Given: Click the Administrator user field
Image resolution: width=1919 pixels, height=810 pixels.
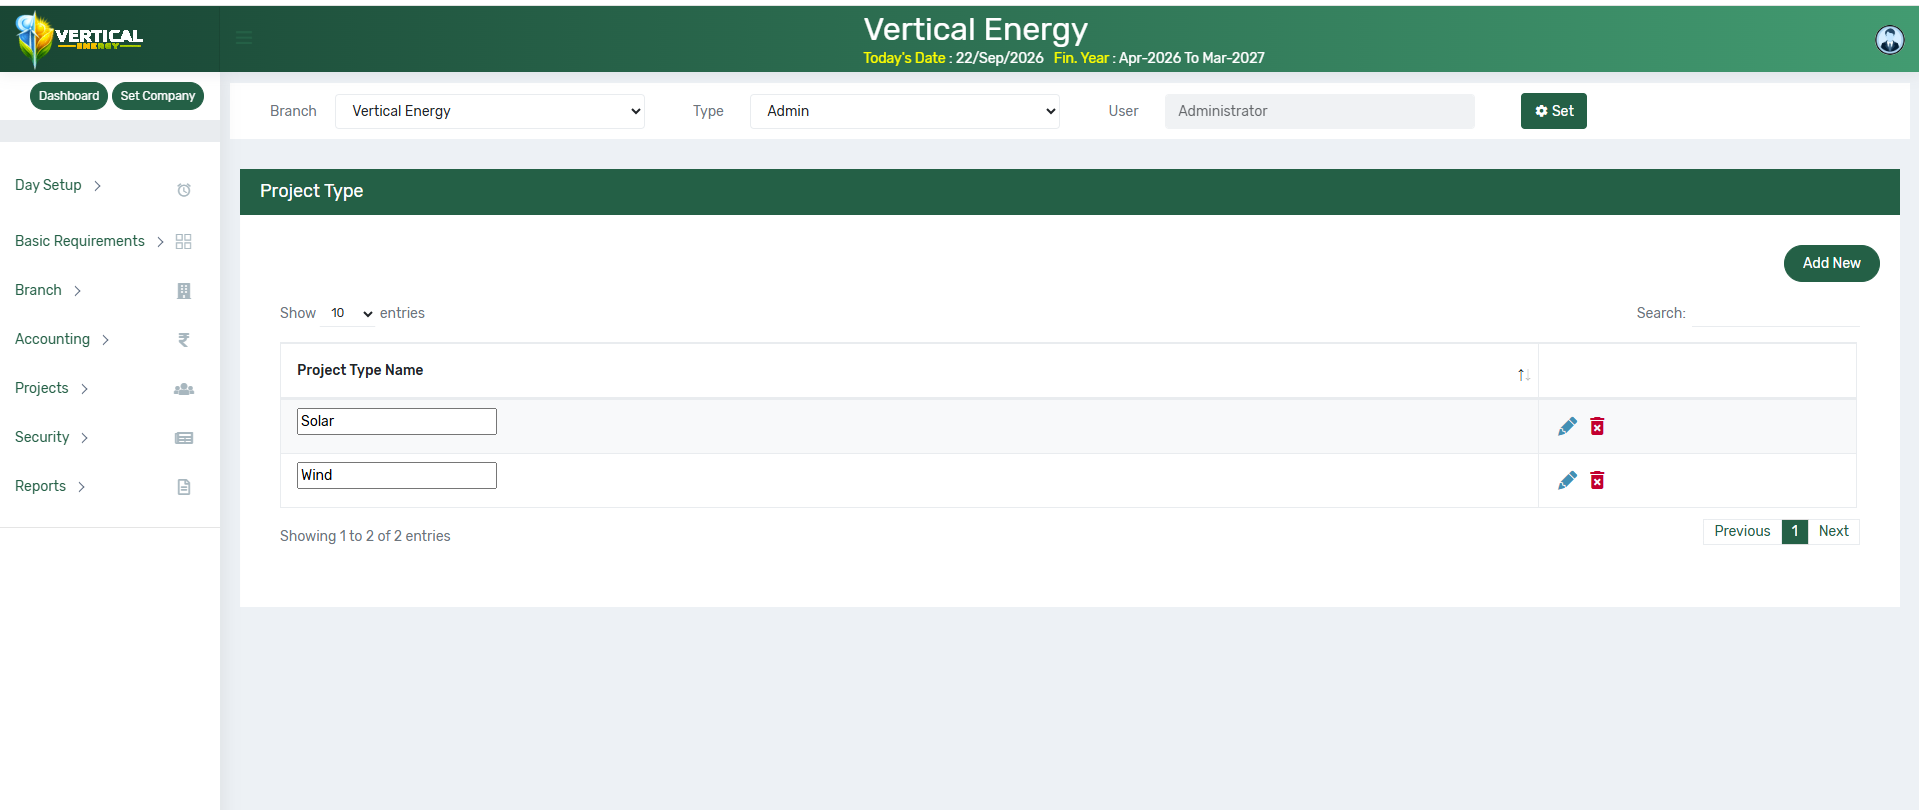Looking at the screenshot, I should point(1320,111).
